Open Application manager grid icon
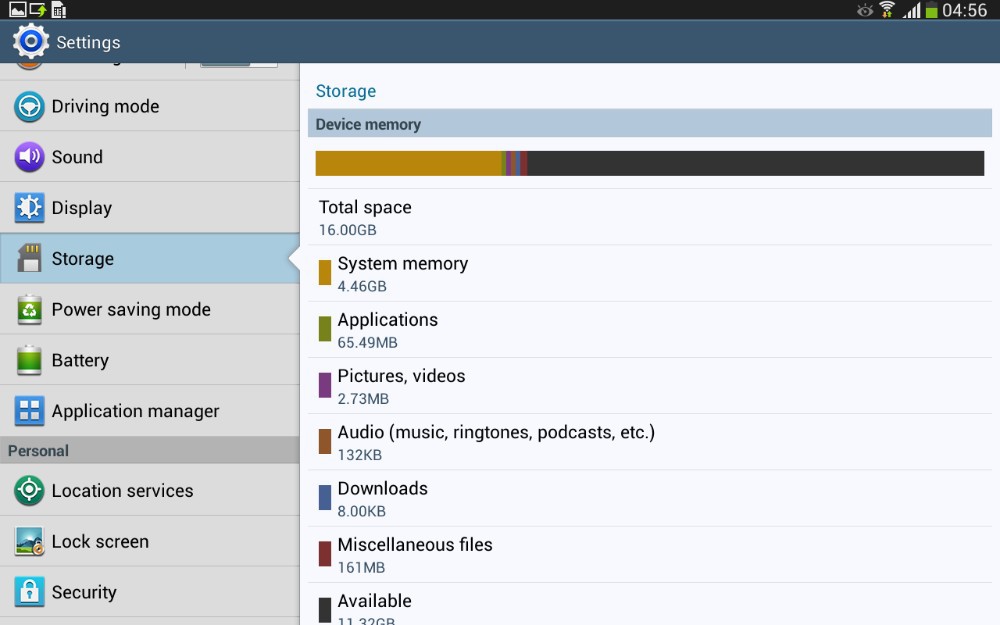Image resolution: width=1000 pixels, height=625 pixels. pos(29,411)
